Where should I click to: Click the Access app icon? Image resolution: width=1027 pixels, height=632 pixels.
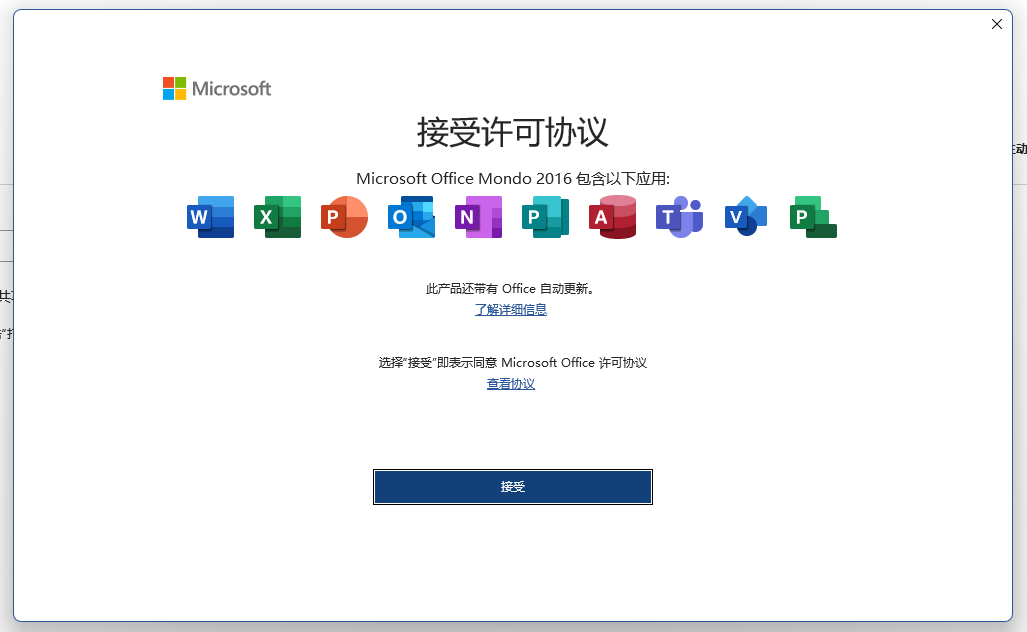point(612,217)
